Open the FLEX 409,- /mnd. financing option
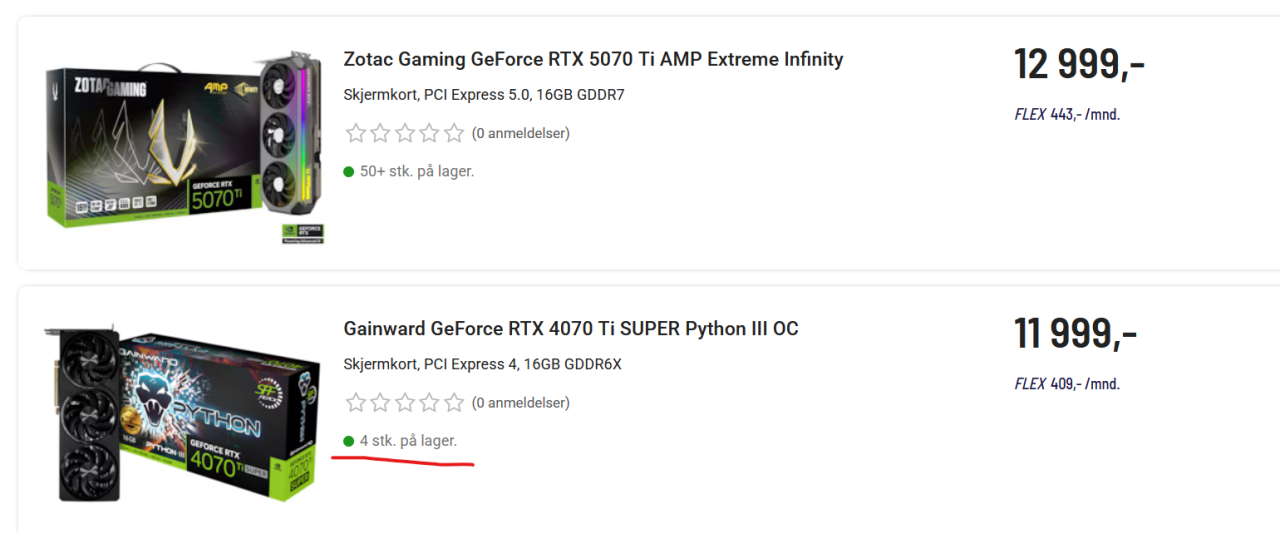The width and height of the screenshot is (1280, 534). click(x=1067, y=383)
